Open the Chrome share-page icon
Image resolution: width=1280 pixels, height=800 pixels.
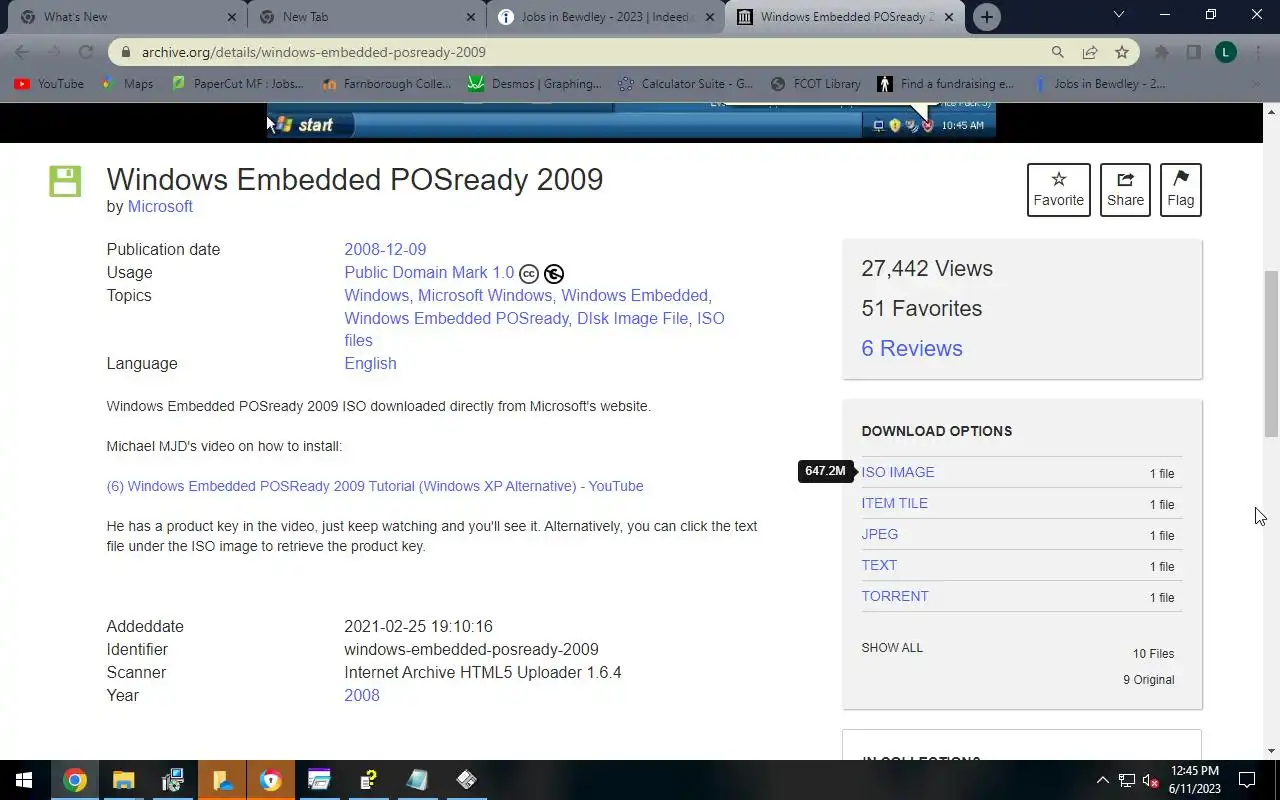pos(1090,52)
